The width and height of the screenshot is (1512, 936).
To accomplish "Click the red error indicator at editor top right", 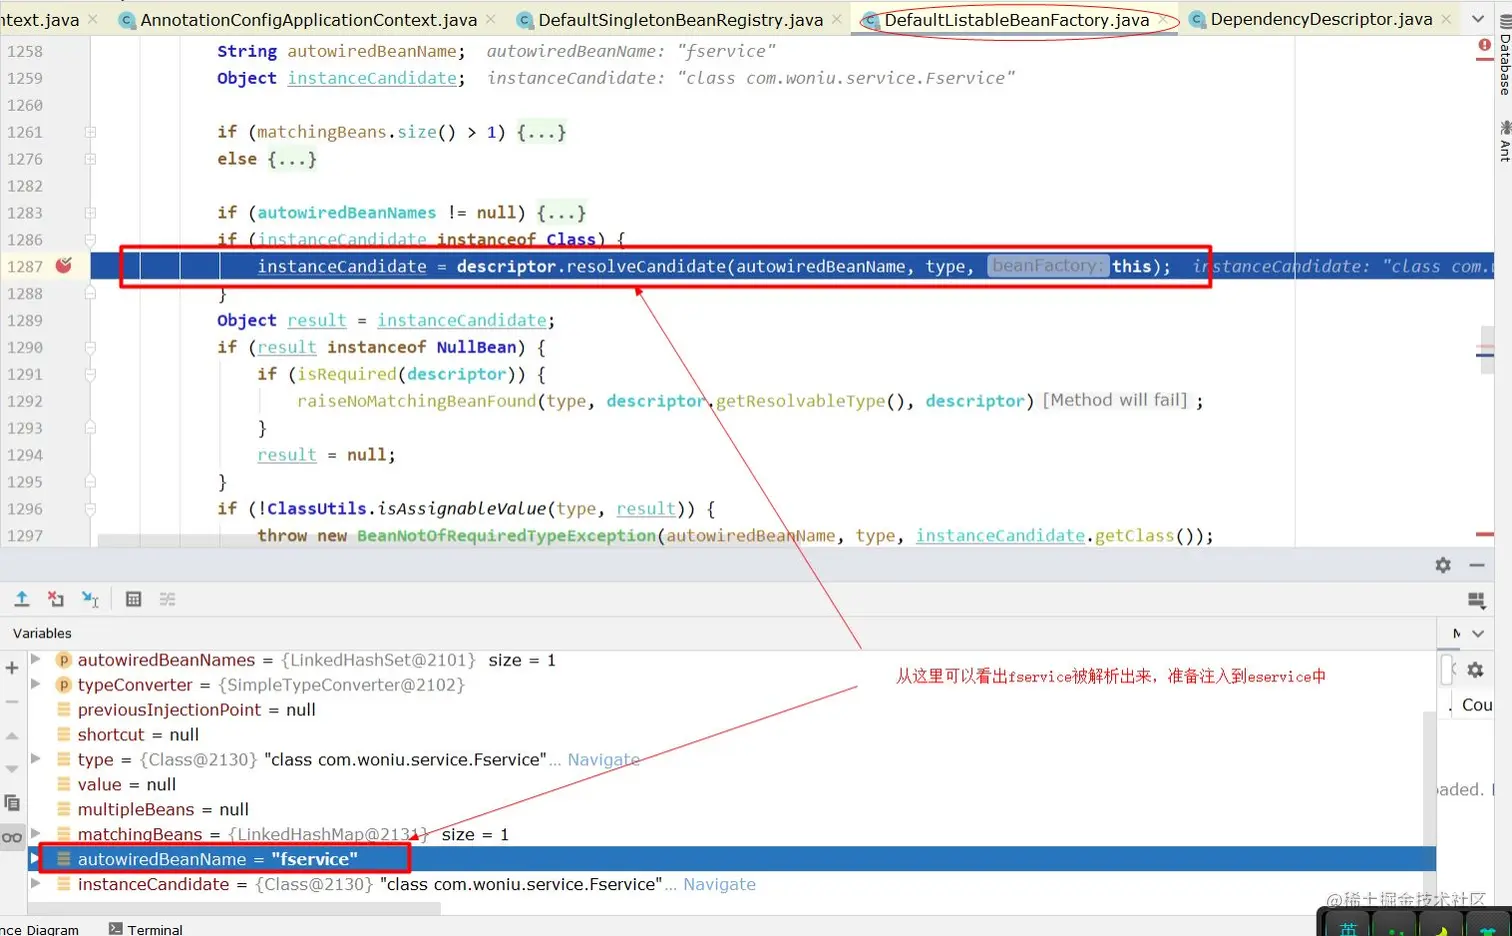I will 1484,45.
